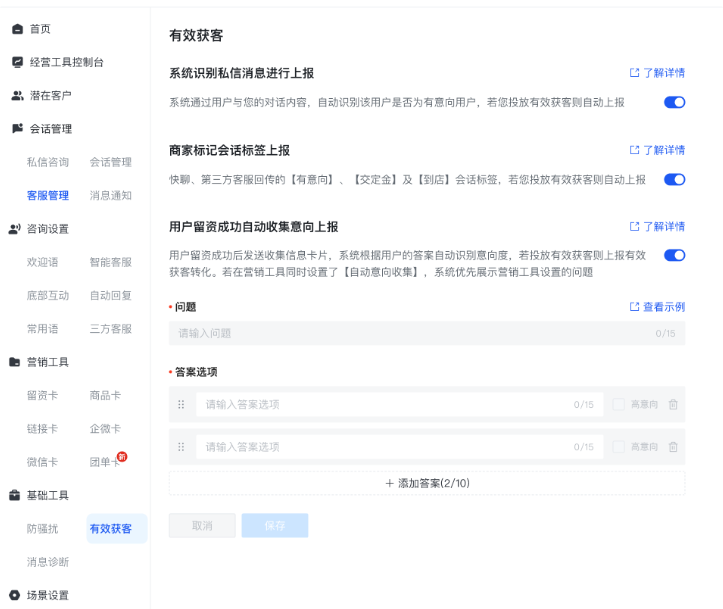Check 高意向 for second answer option
723x609 pixels.
618,447
